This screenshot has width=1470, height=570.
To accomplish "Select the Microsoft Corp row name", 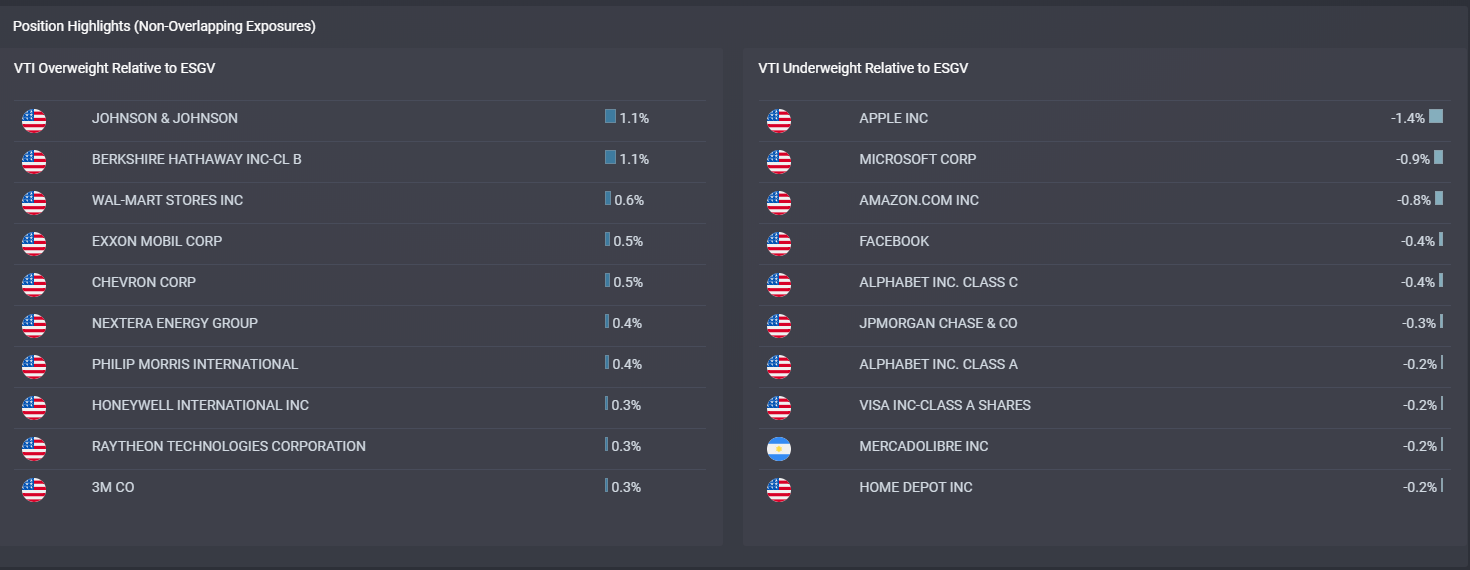I will 917,159.
